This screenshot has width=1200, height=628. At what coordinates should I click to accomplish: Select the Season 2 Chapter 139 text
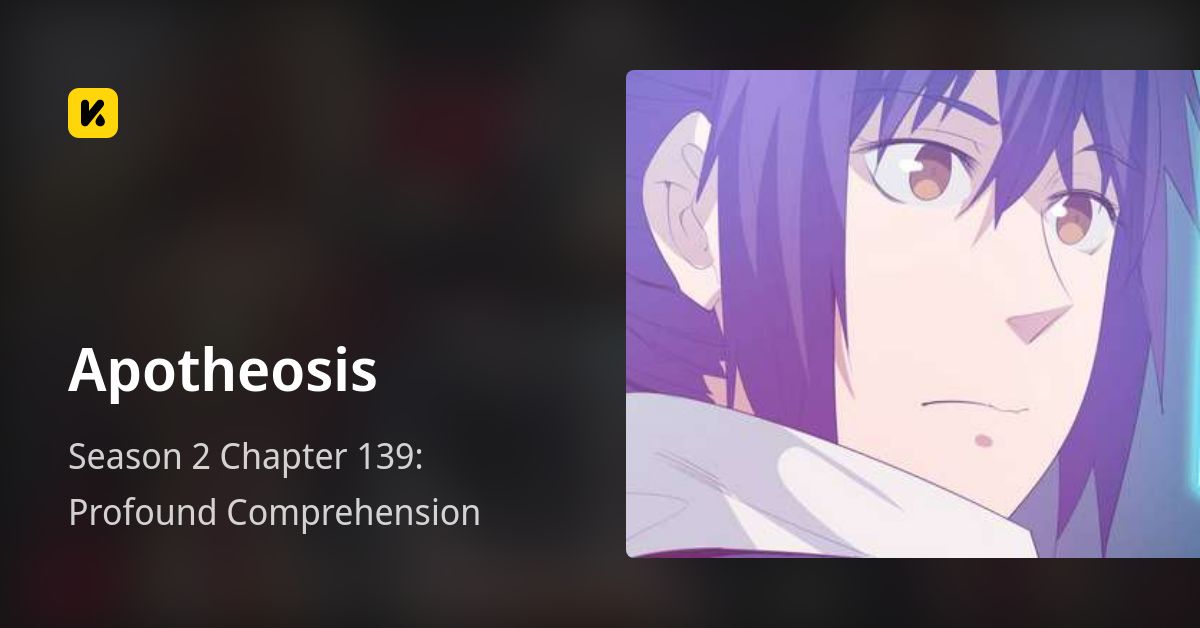click(246, 459)
